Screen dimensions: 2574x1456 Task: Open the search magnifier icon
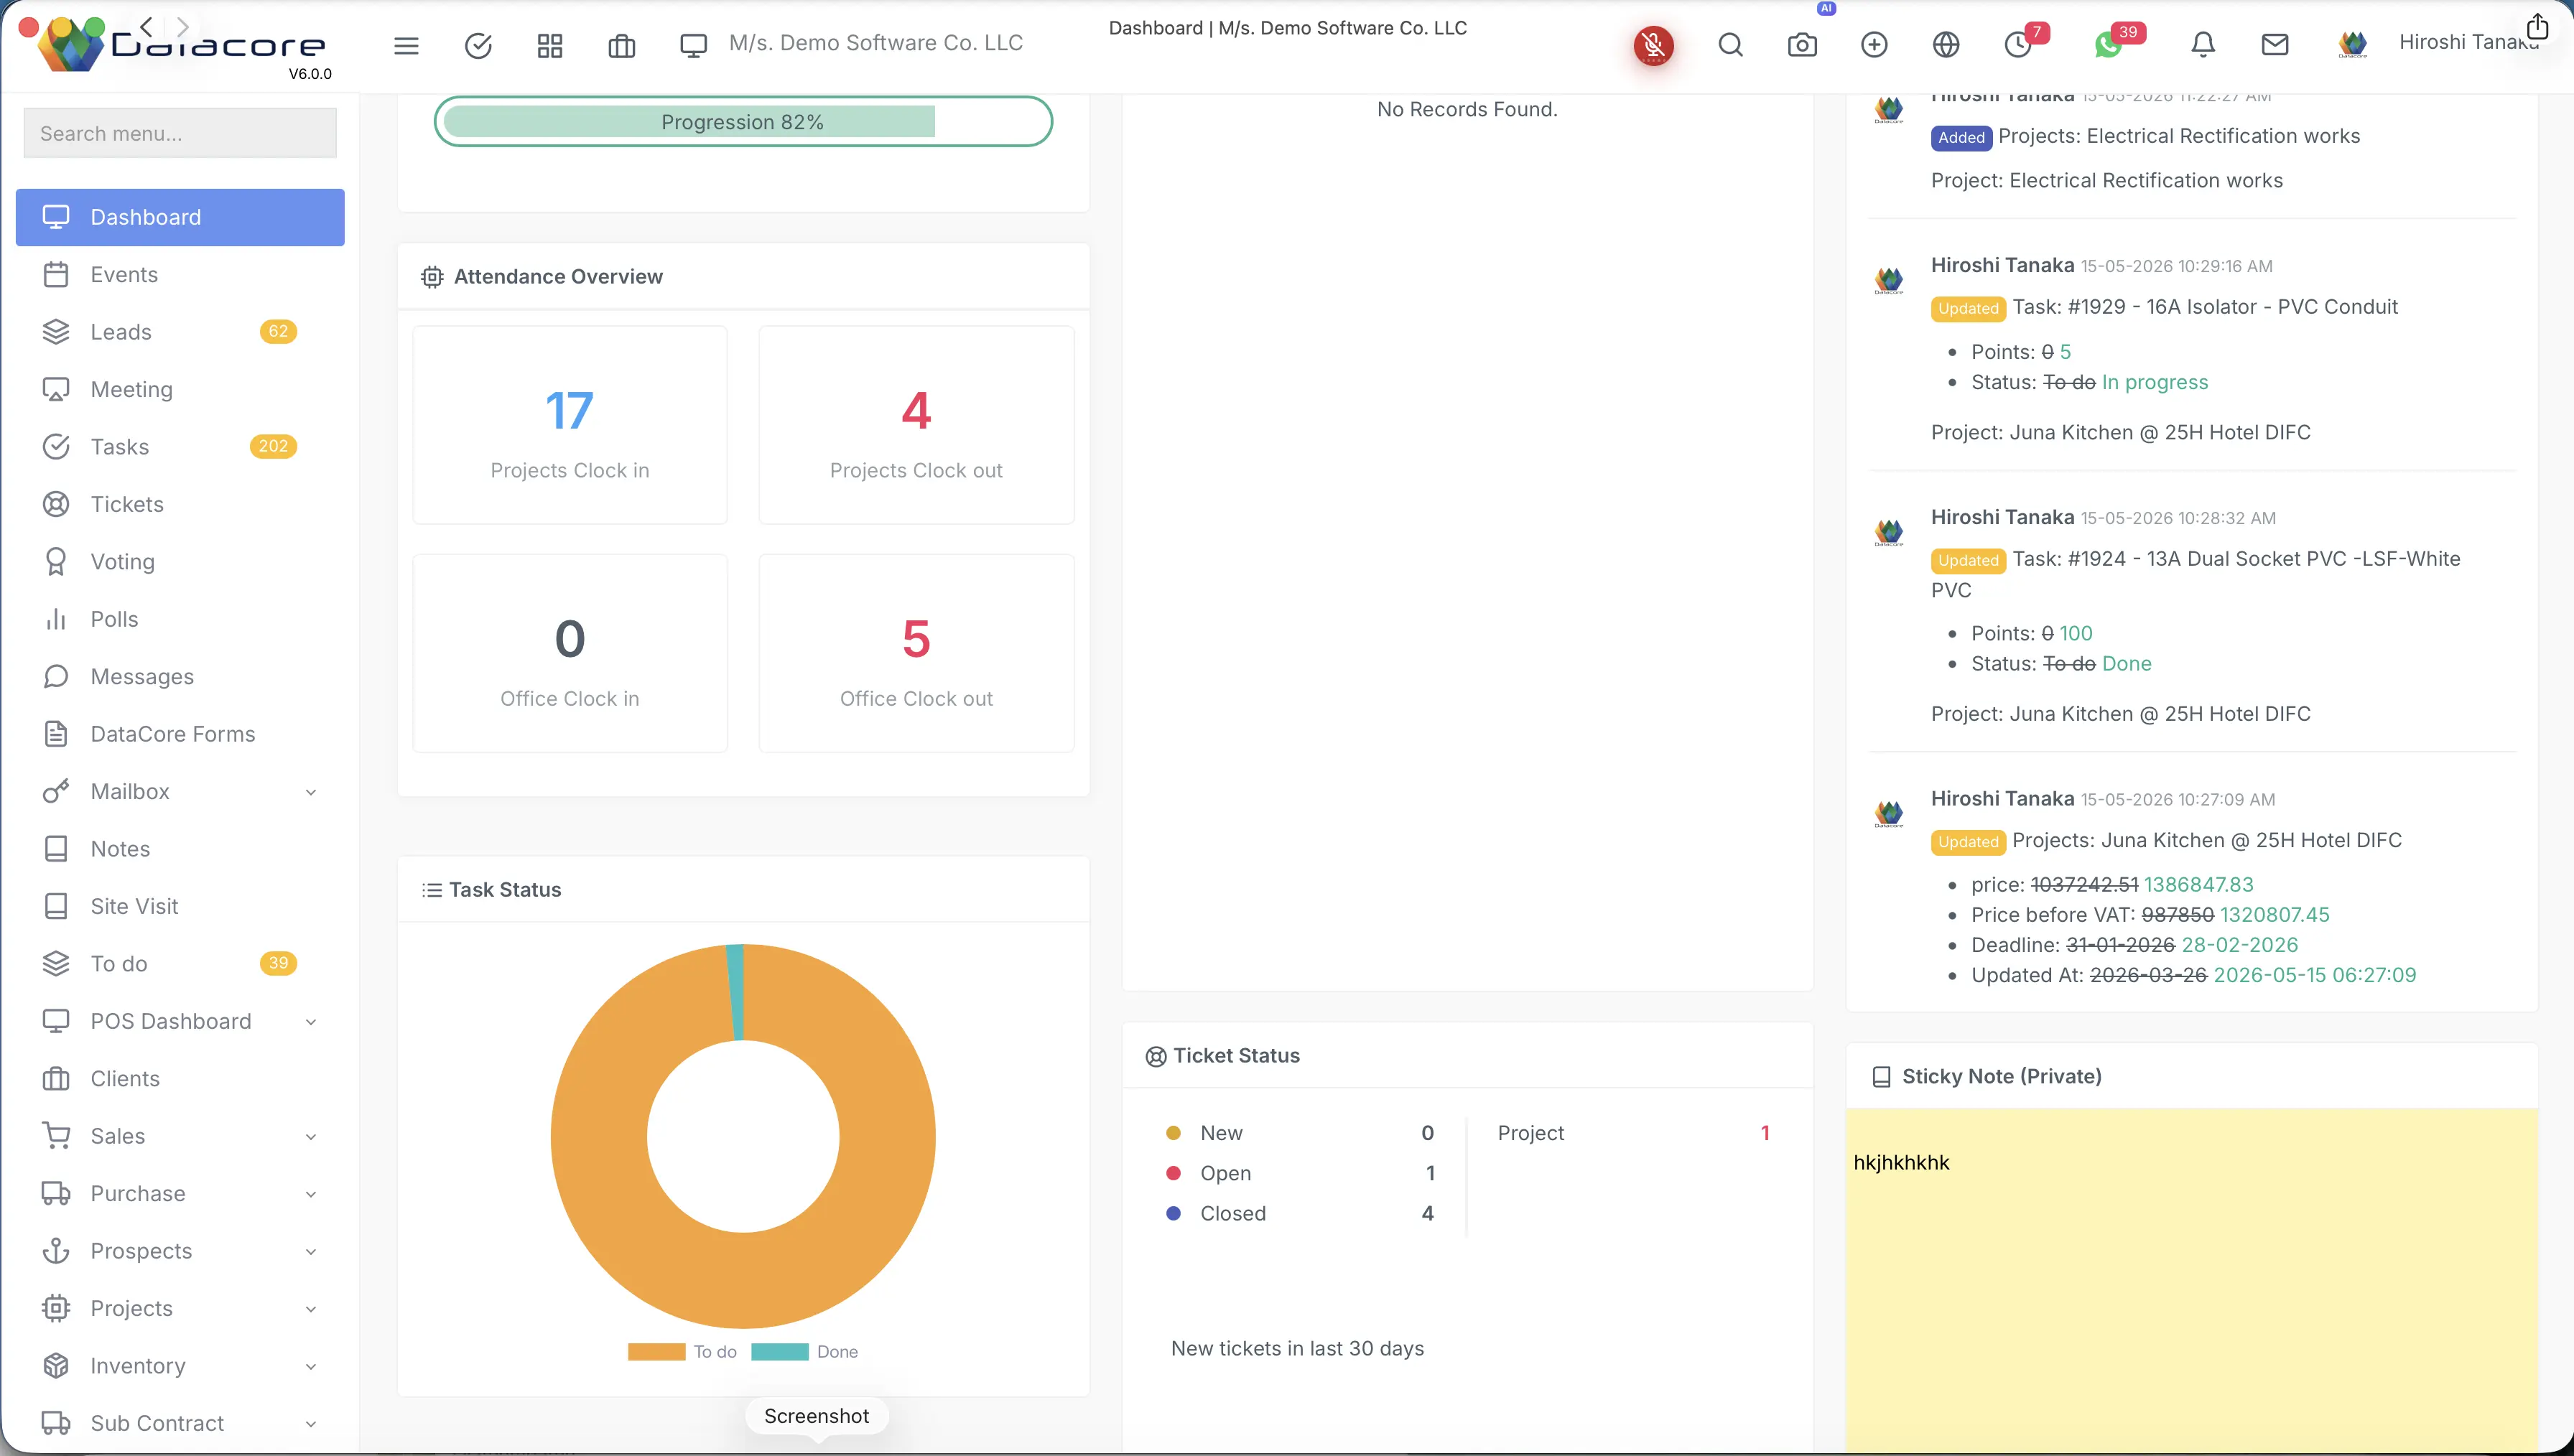[1730, 45]
